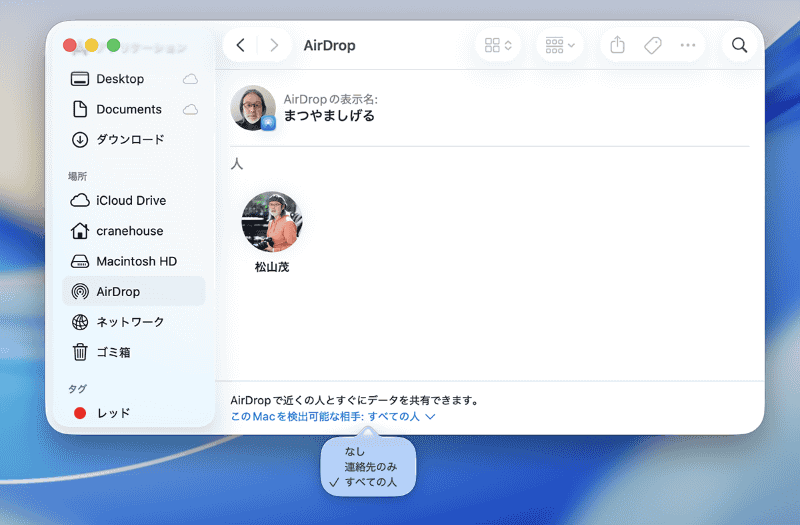Click the yellow minimize window button
The image size is (800, 525).
(x=92, y=45)
